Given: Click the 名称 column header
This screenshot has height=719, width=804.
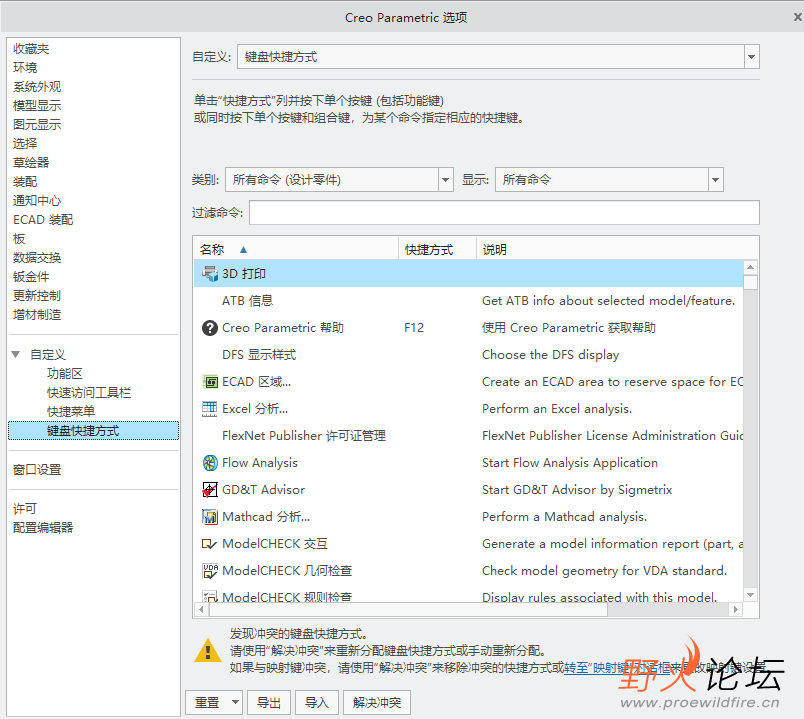Looking at the screenshot, I should point(296,250).
